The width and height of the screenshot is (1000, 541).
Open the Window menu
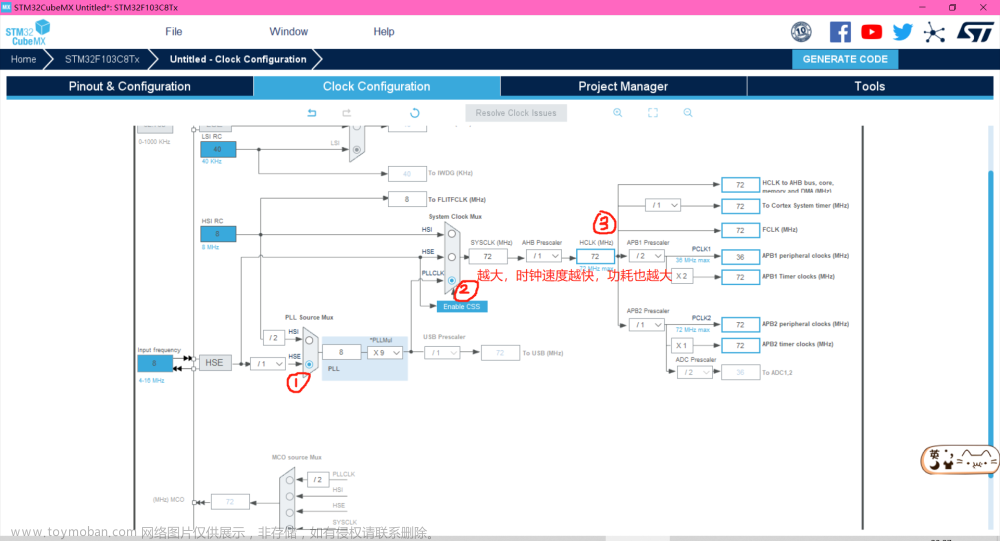coord(288,32)
